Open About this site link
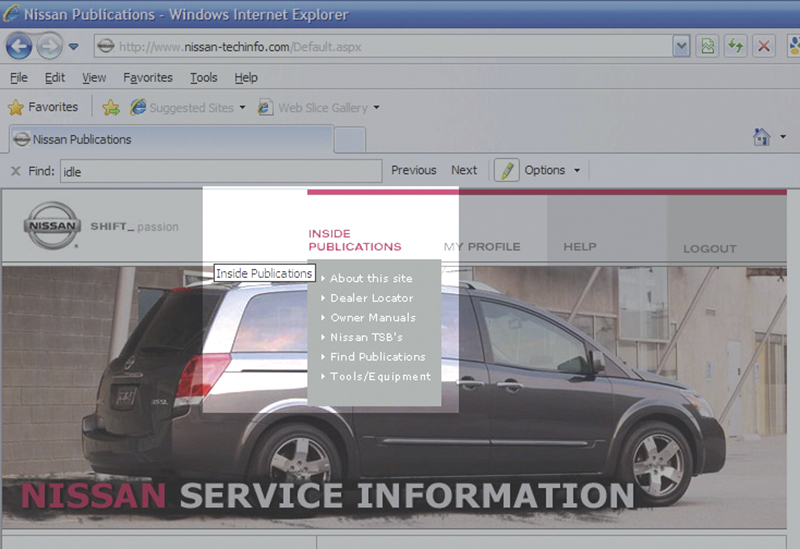 click(371, 278)
